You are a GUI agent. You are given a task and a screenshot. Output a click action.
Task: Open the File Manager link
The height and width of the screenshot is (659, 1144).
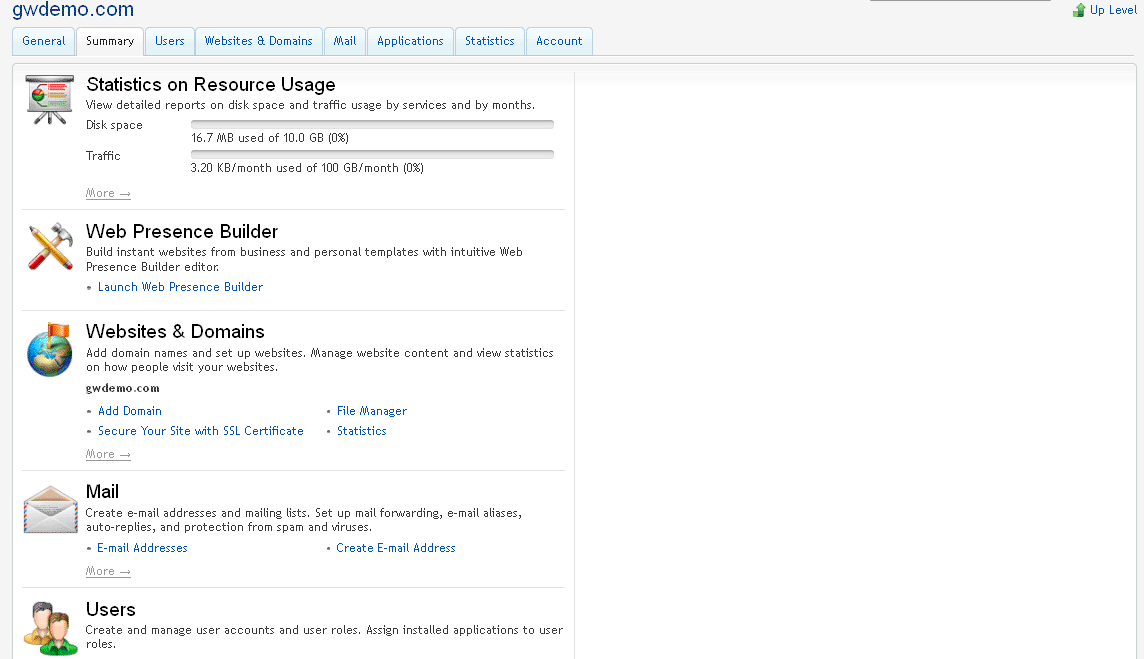click(372, 411)
